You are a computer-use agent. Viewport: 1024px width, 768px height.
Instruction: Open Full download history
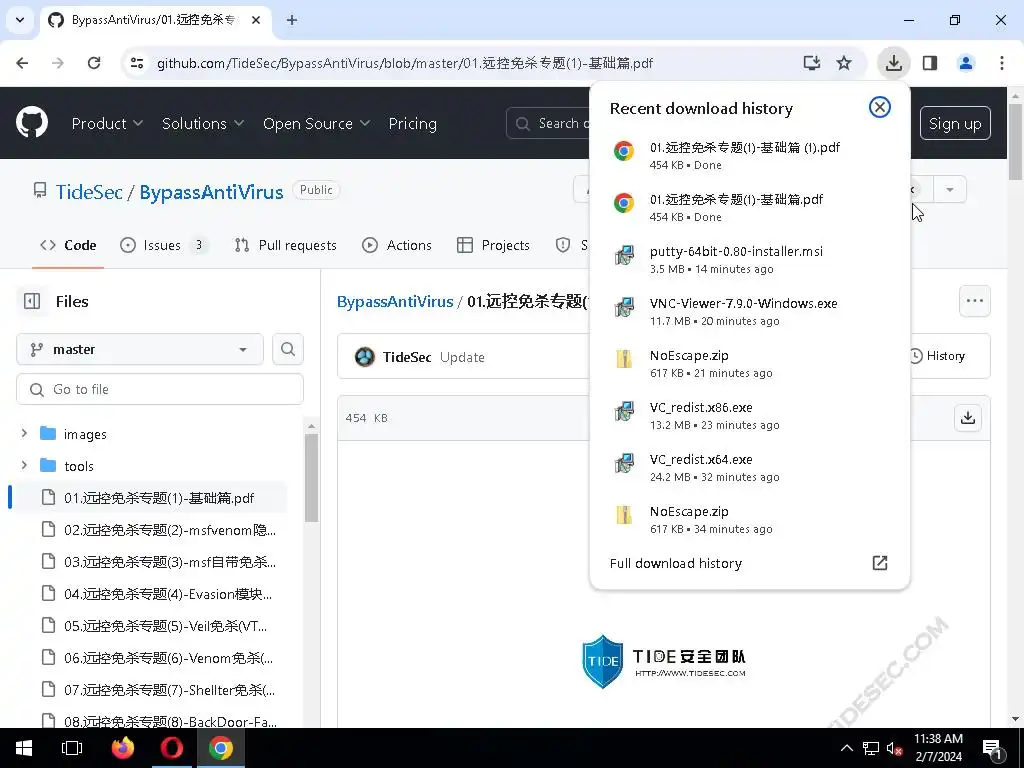click(749, 563)
